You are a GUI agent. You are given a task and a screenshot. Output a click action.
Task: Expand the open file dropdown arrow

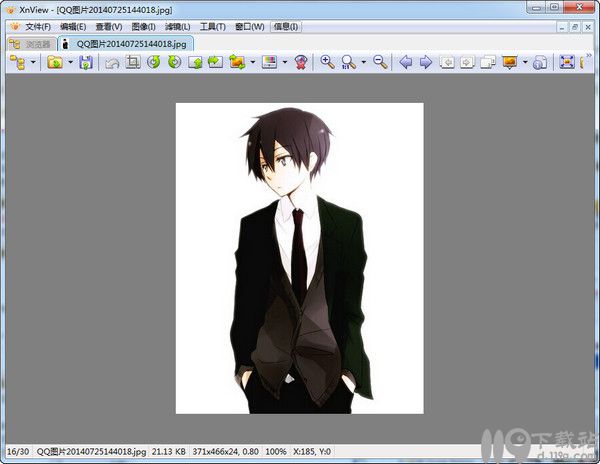tap(70, 62)
